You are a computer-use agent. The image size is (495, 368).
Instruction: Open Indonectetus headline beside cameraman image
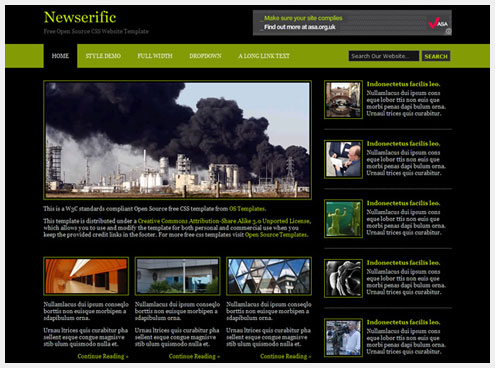pyautogui.click(x=403, y=322)
